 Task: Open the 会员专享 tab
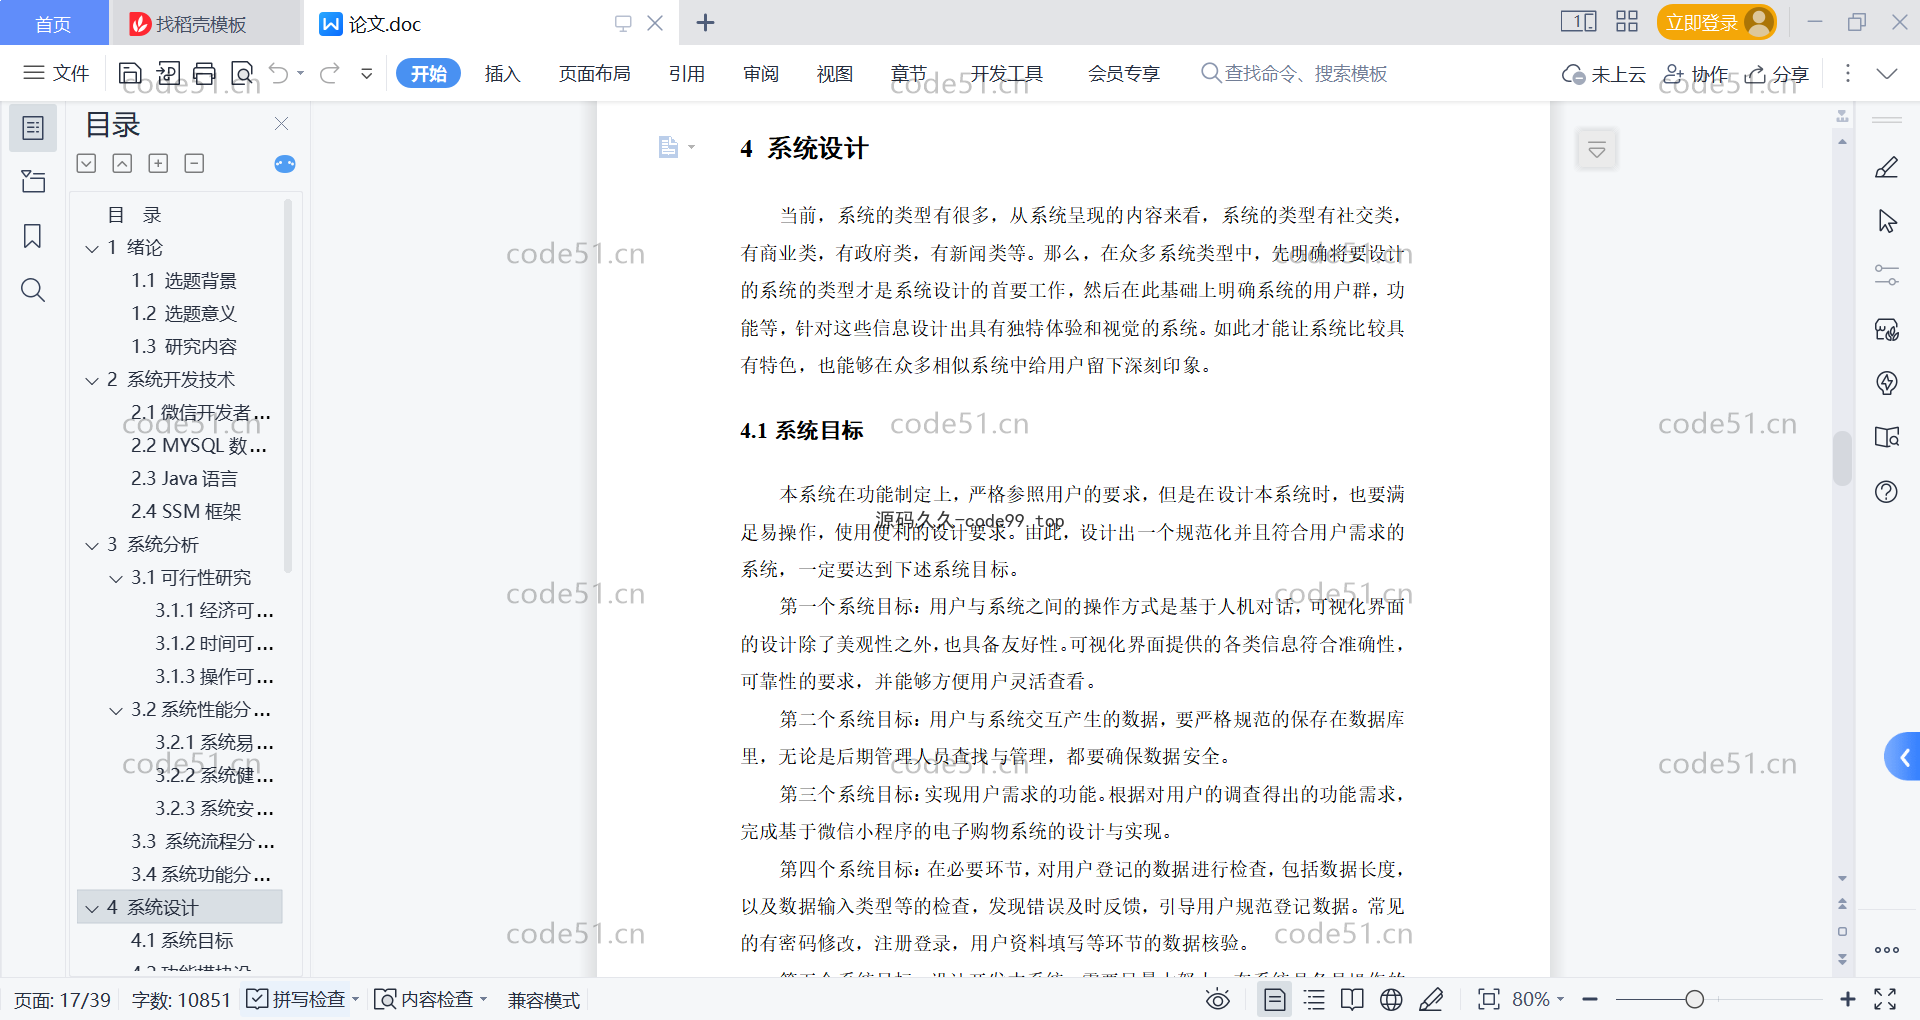pyautogui.click(x=1124, y=73)
